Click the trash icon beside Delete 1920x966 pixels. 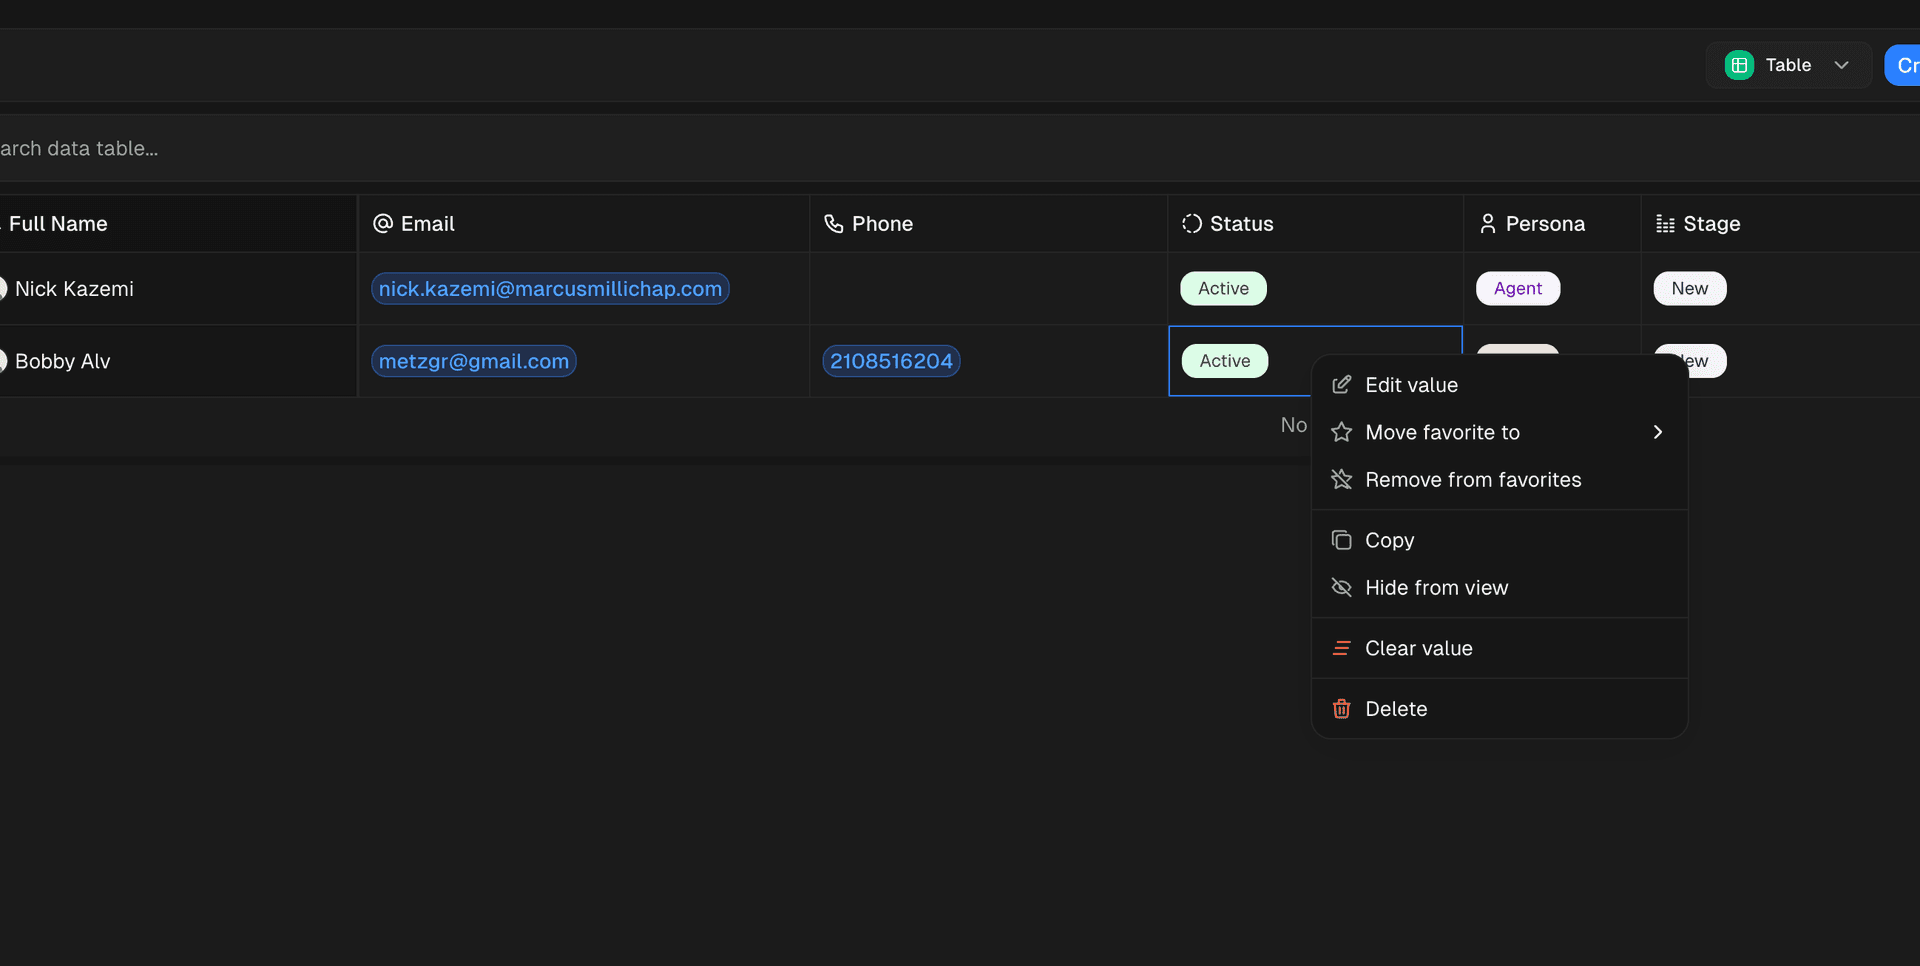(1341, 708)
